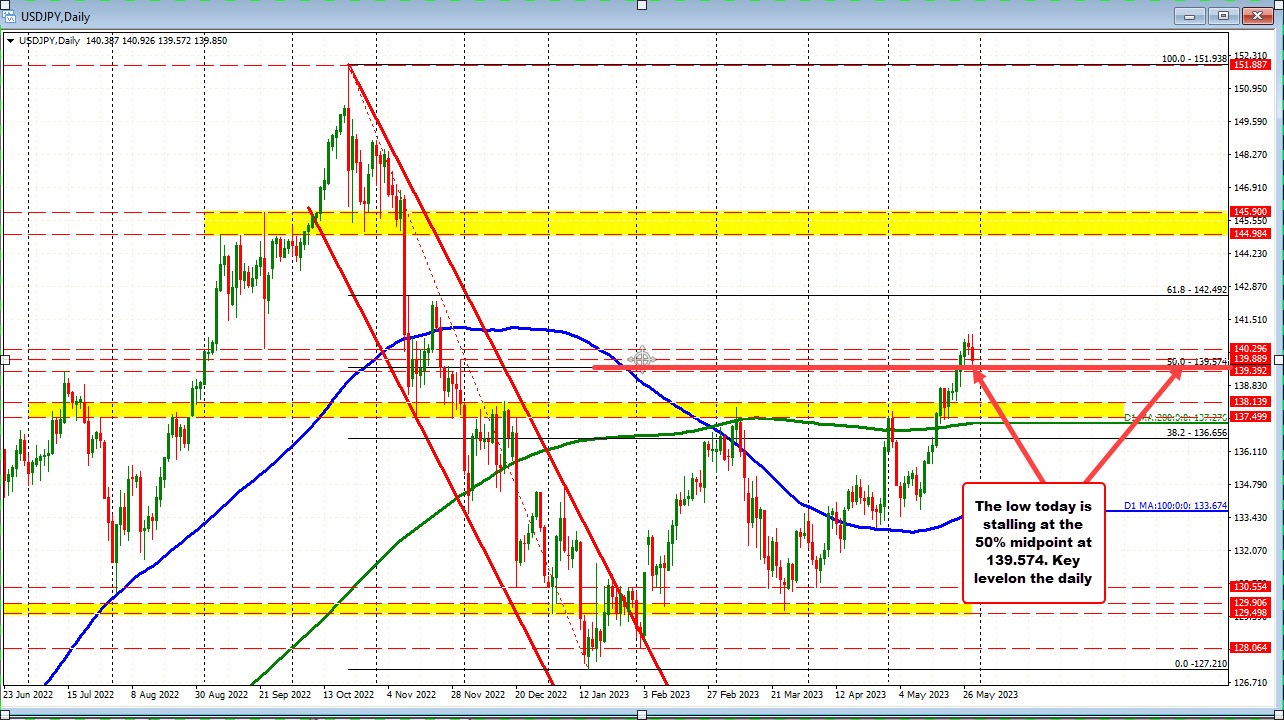
Task: Select OHLC values 140.387 140.926 139.572 139.850
Action: pyautogui.click(x=156, y=41)
